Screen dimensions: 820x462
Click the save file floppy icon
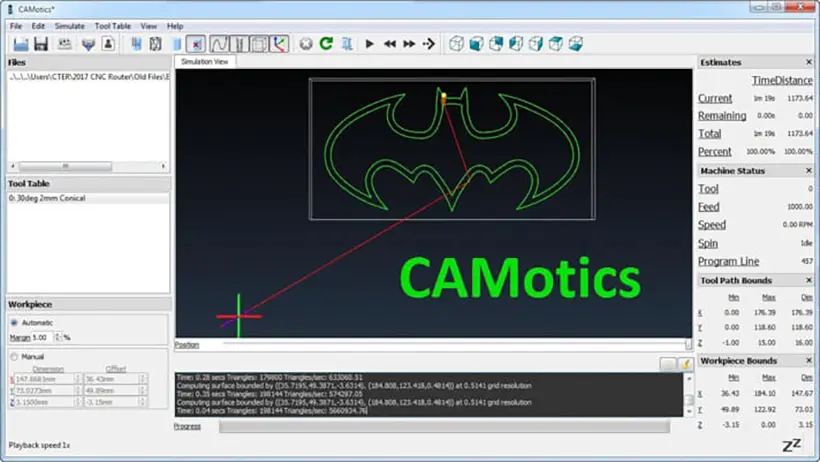tap(41, 44)
